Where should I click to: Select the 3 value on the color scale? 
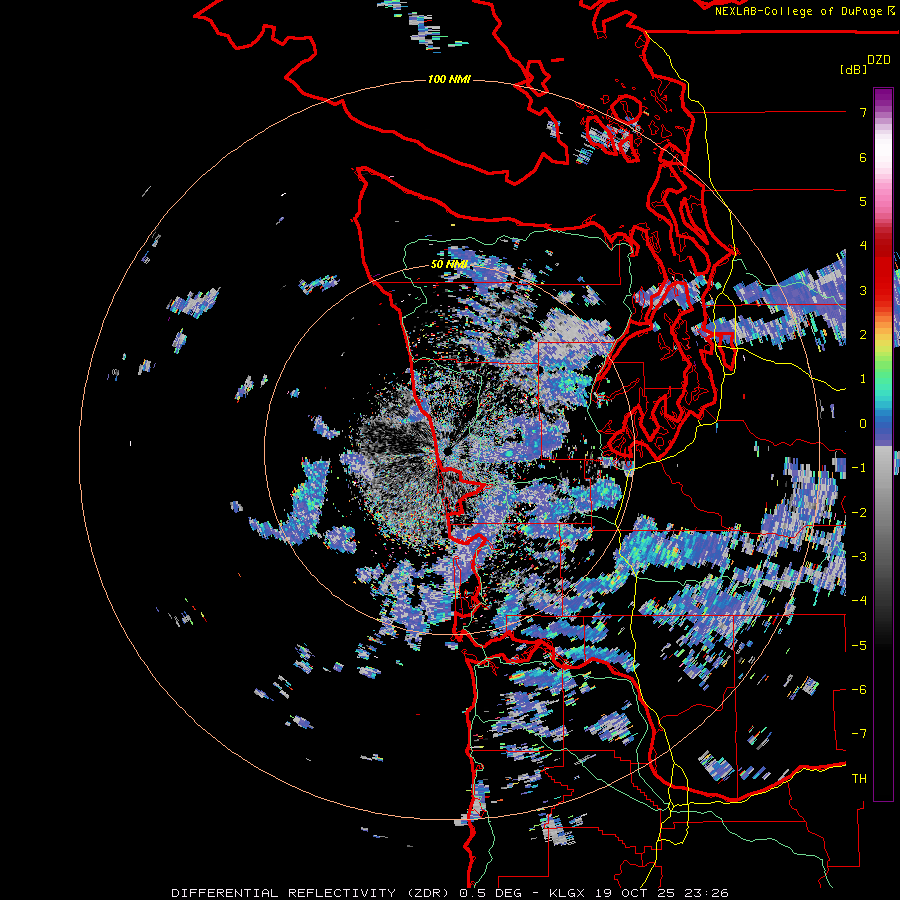coord(863,290)
